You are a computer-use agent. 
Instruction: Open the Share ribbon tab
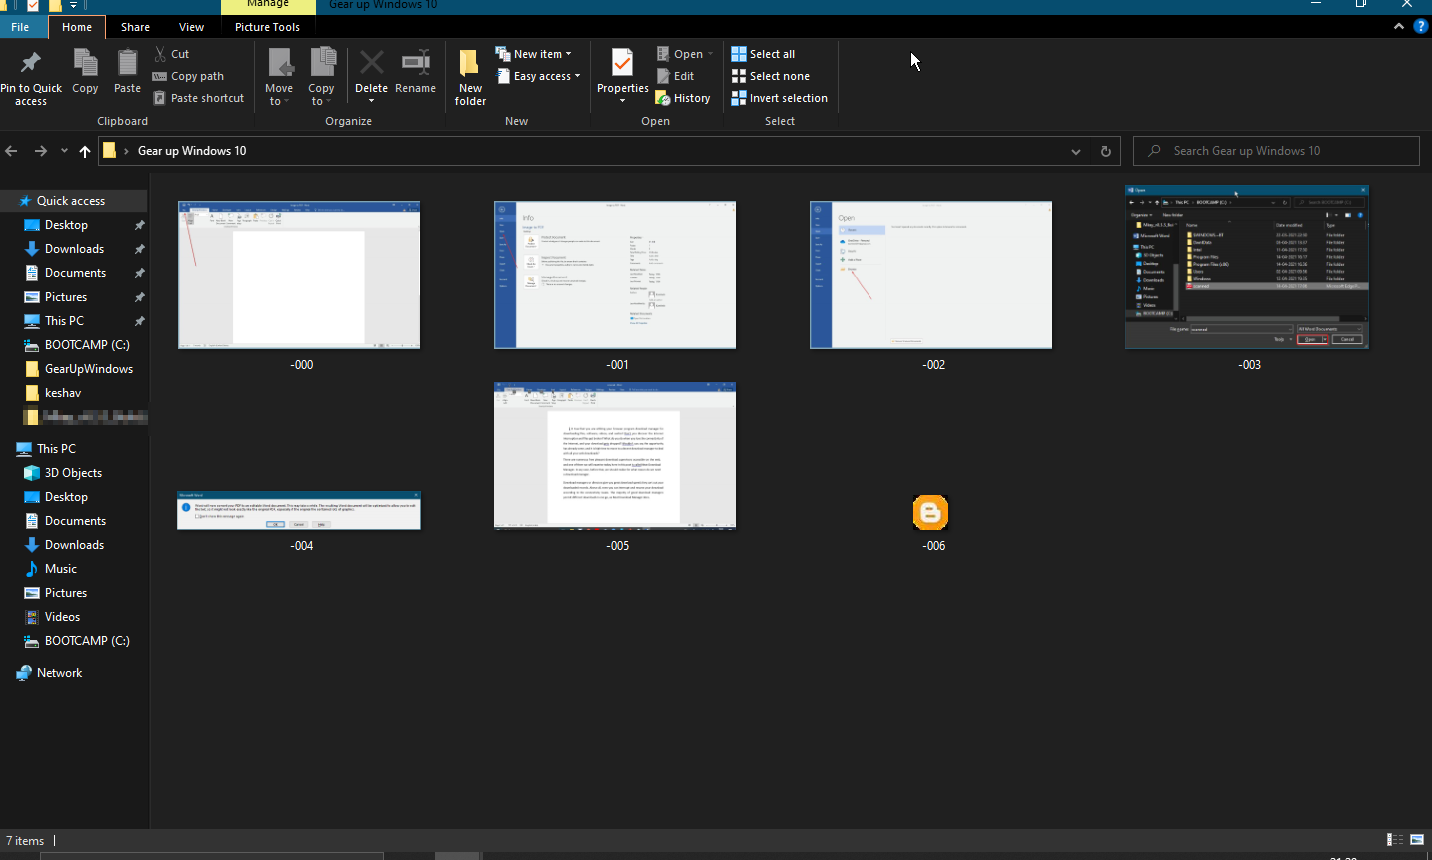click(135, 27)
